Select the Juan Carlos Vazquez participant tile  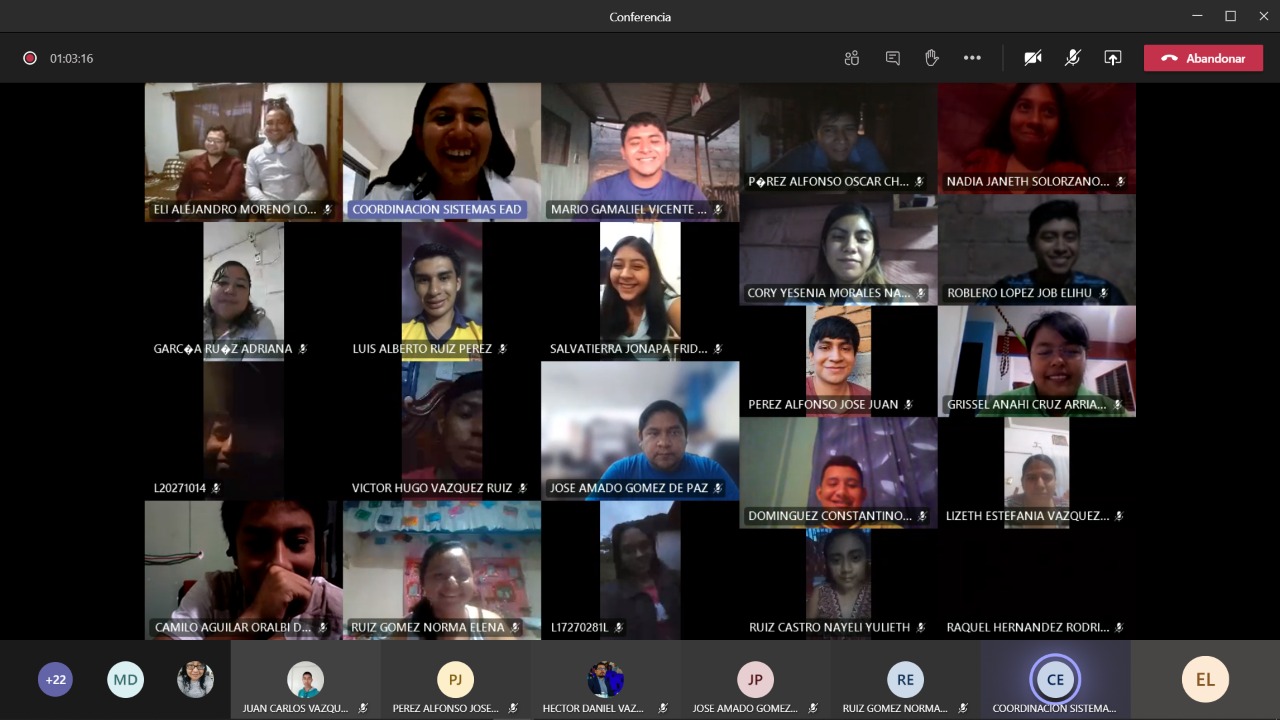click(x=305, y=680)
